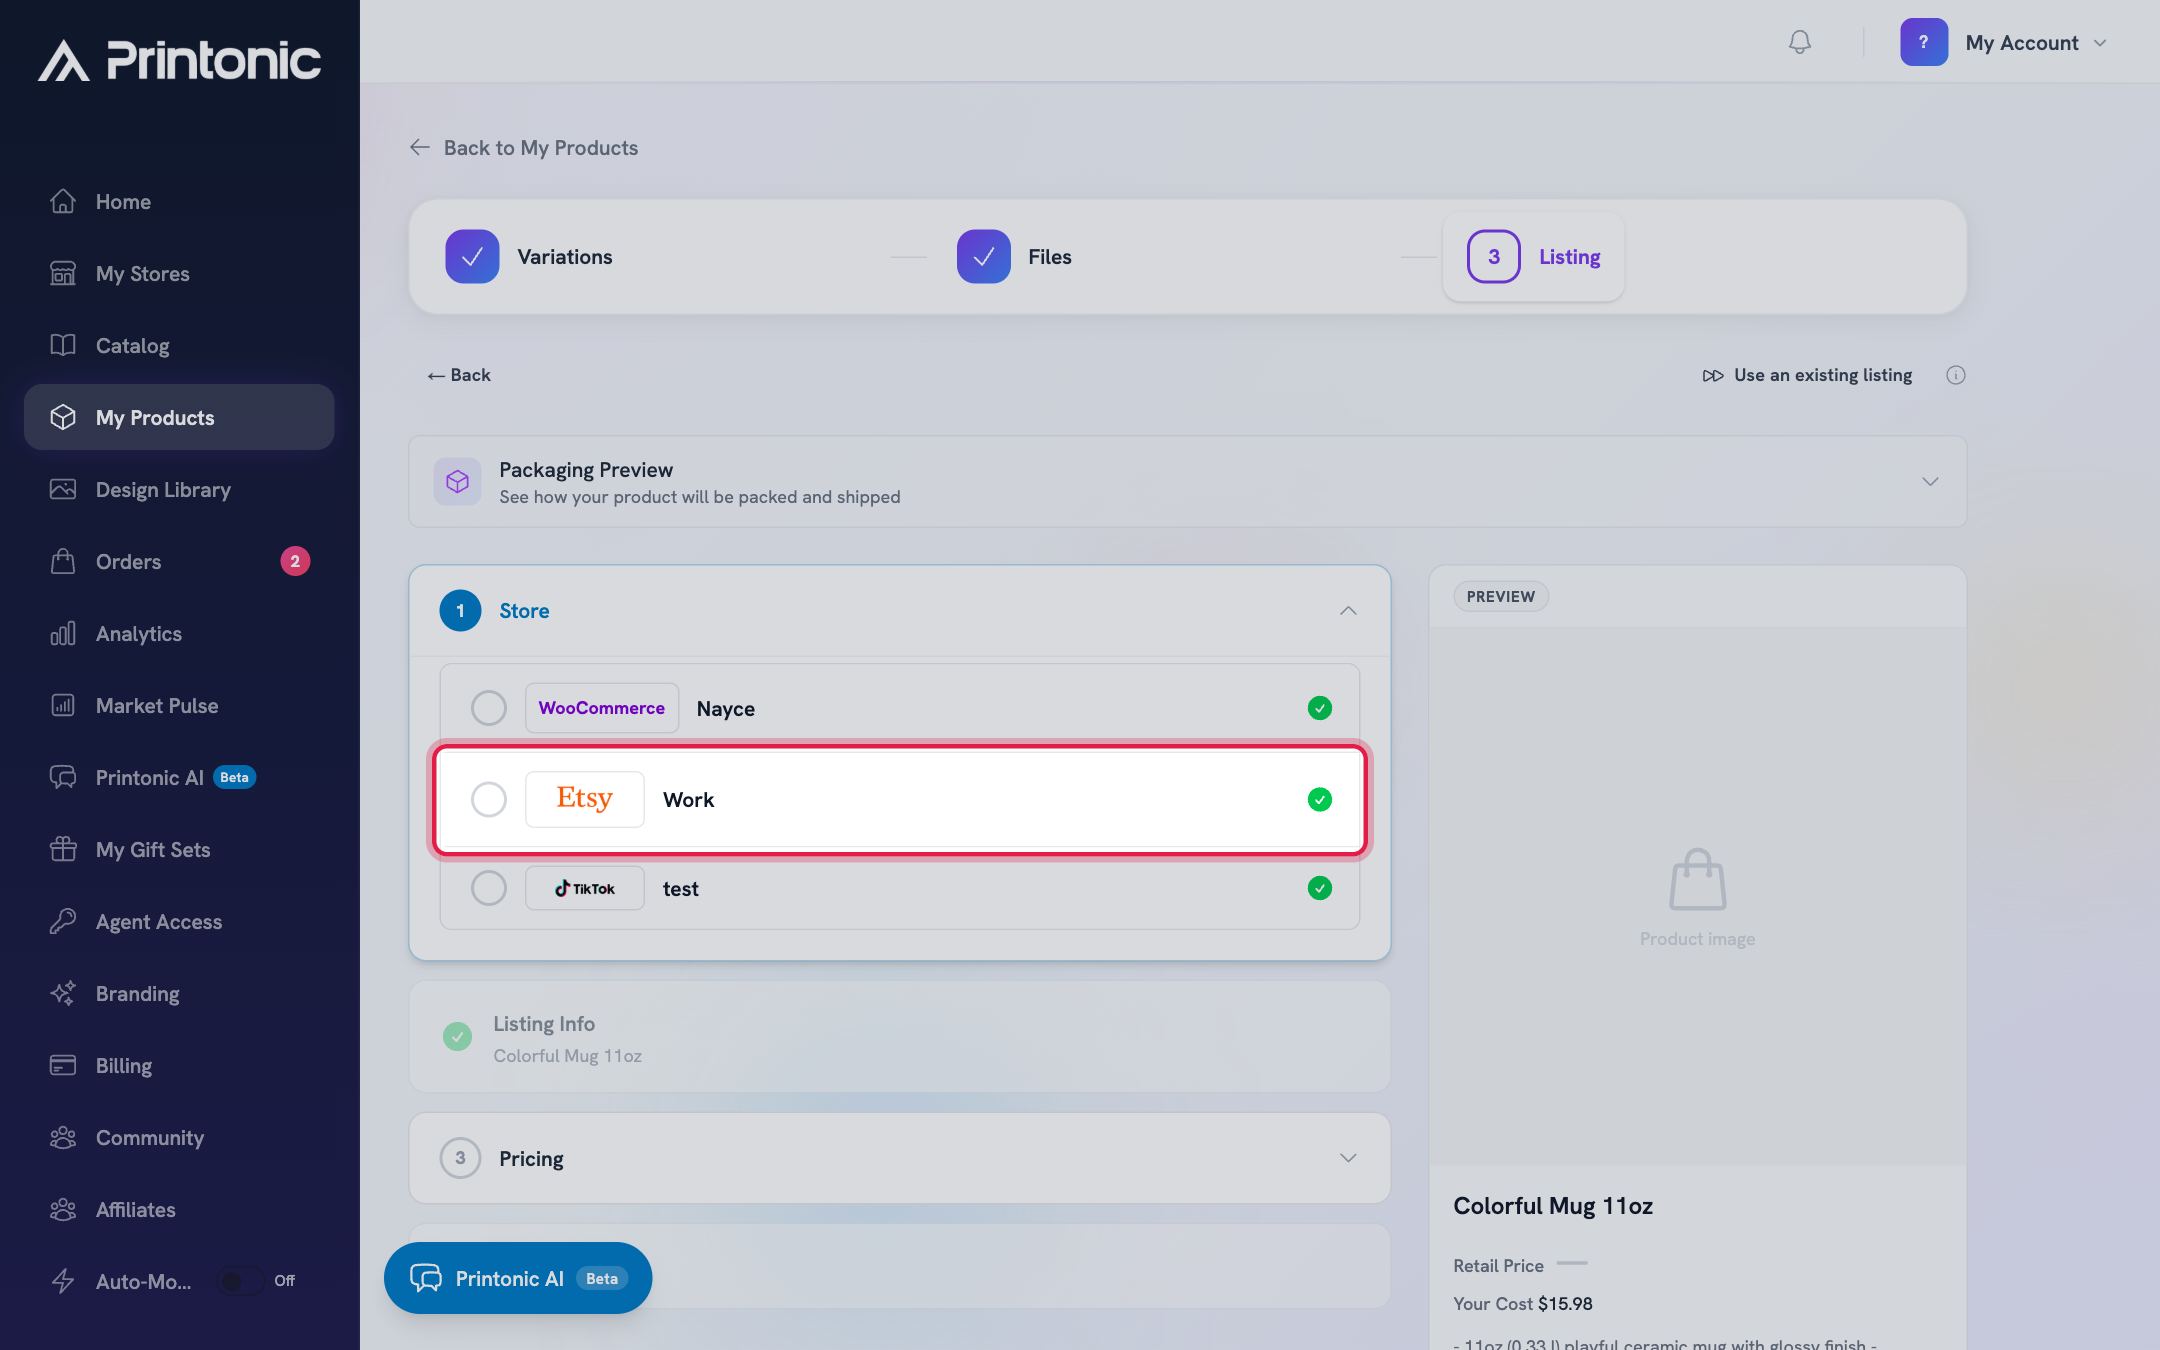Click the Packaging Preview box icon
Screen dimensions: 2160x1350
click(x=457, y=482)
